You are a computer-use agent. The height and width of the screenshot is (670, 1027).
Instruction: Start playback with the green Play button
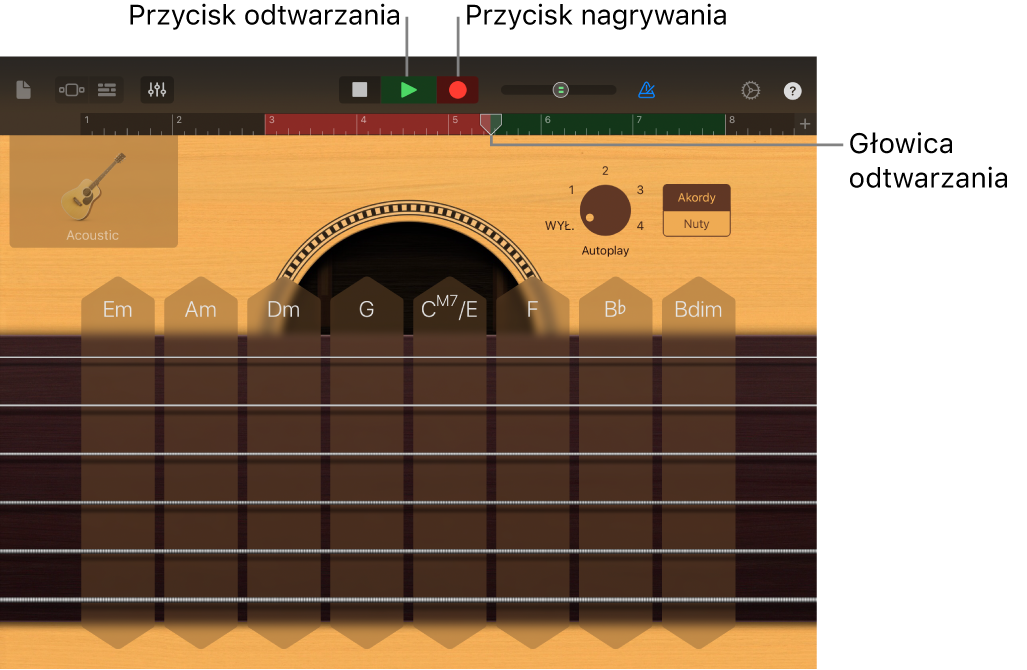point(409,90)
